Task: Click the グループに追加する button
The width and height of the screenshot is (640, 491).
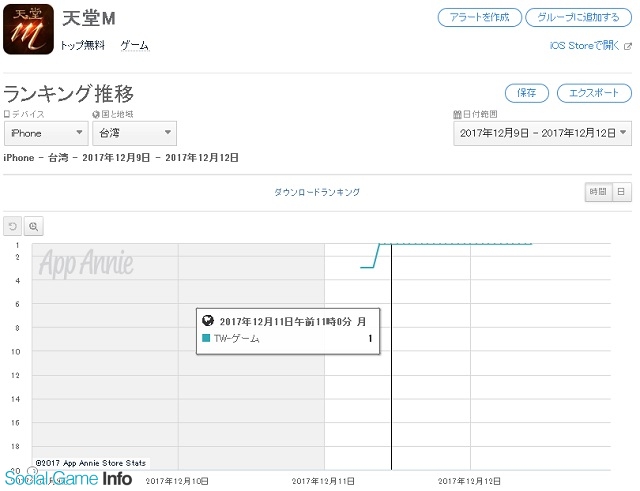Action: (579, 18)
